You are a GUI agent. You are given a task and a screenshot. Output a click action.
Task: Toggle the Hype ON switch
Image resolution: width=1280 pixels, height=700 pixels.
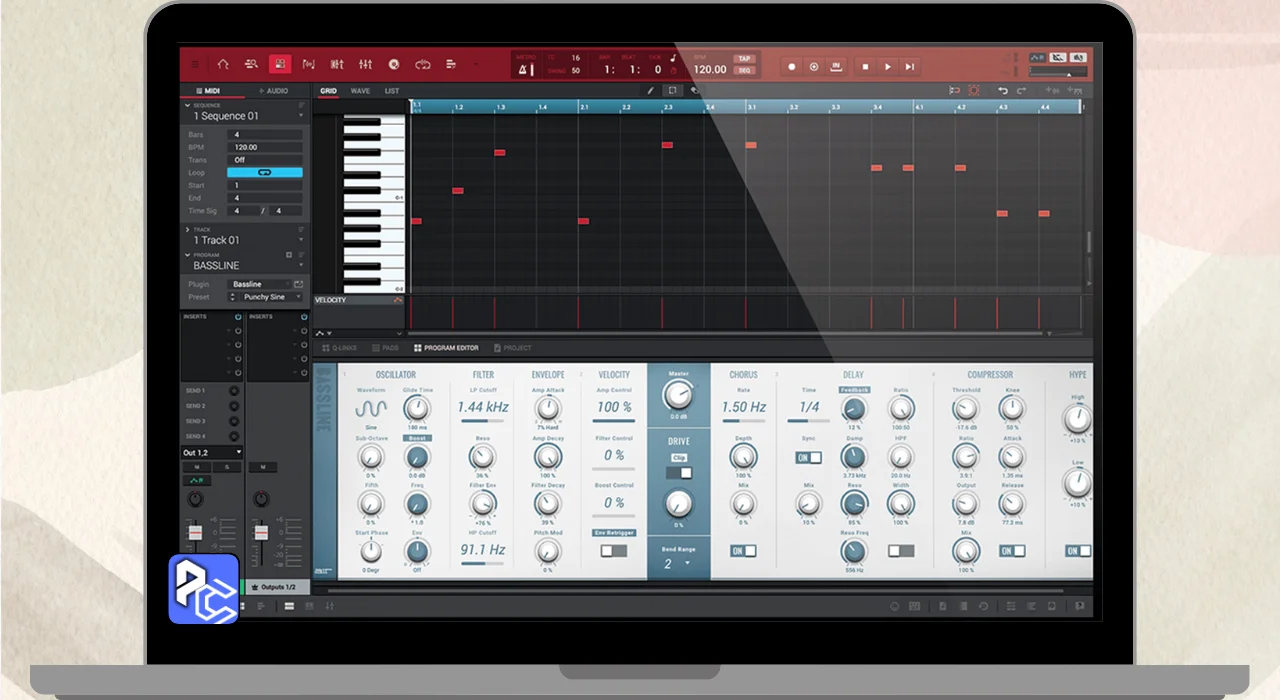coord(1078,551)
